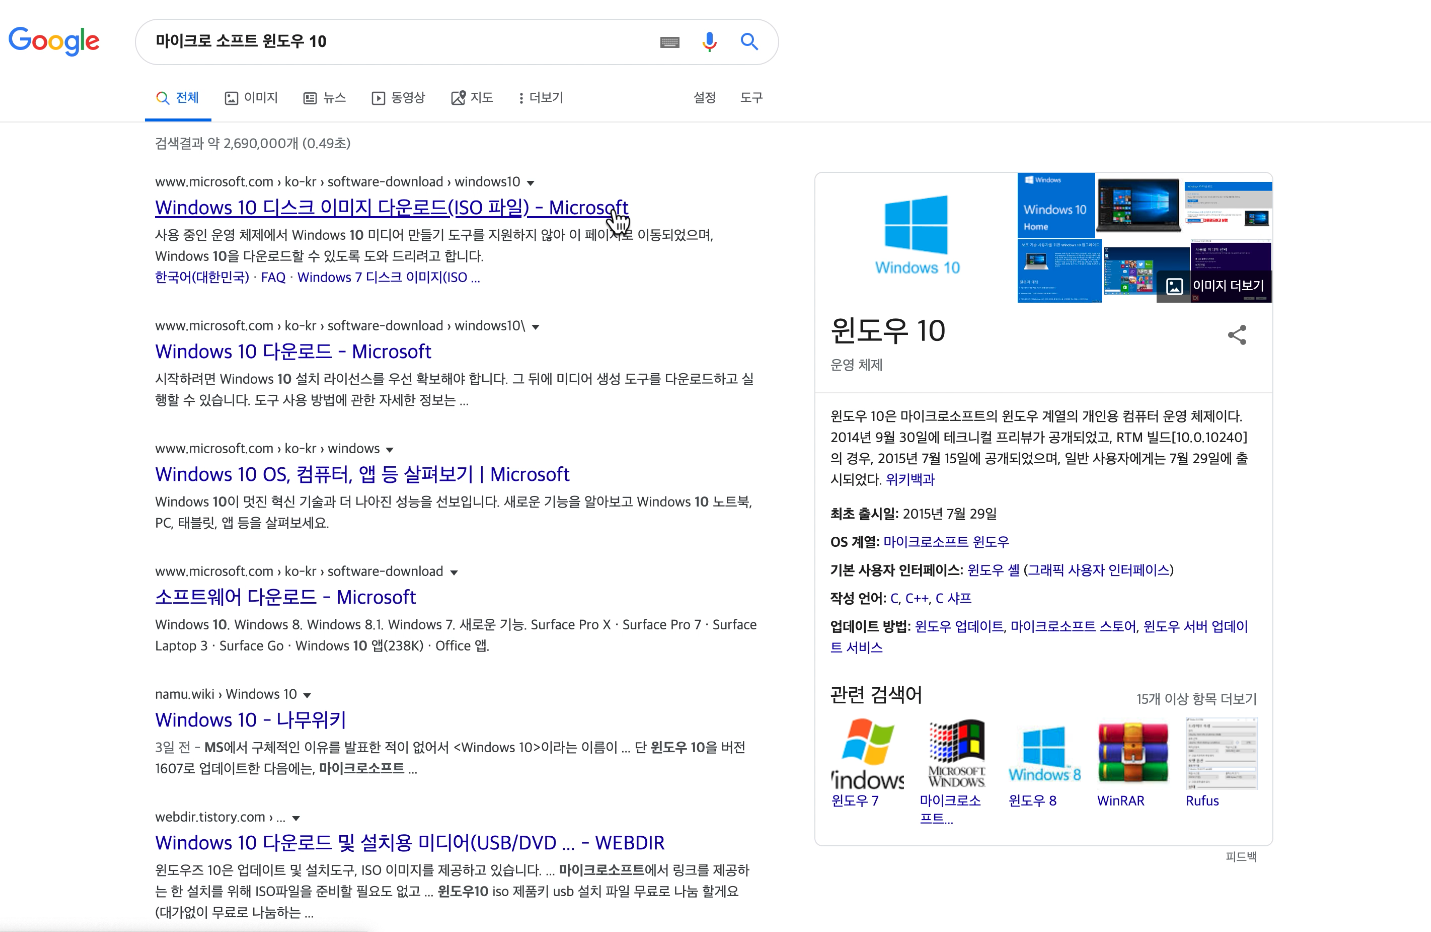This screenshot has height=932, width=1431.
Task: Start voice search with microphone icon
Action: click(709, 42)
